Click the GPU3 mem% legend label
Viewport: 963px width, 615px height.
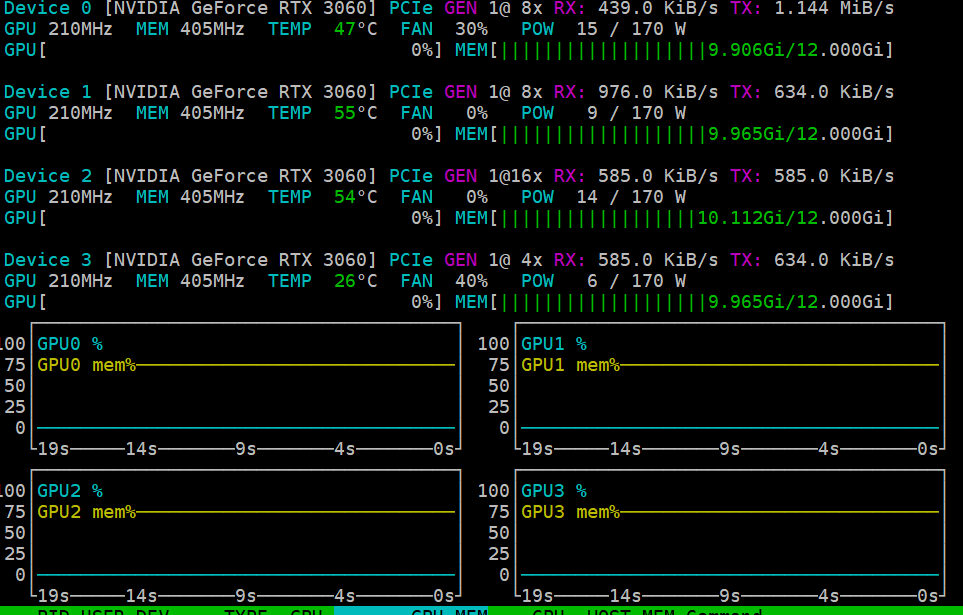[571, 512]
